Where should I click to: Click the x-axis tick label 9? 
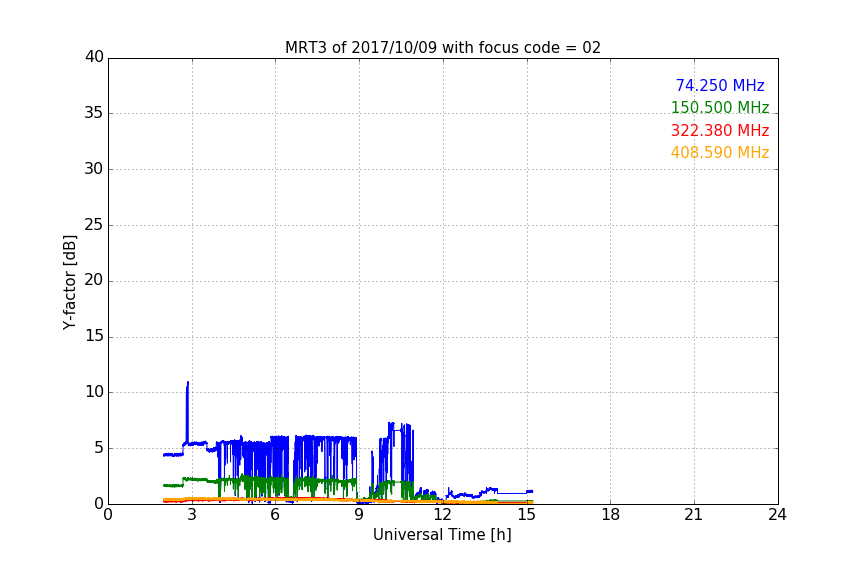[359, 515]
